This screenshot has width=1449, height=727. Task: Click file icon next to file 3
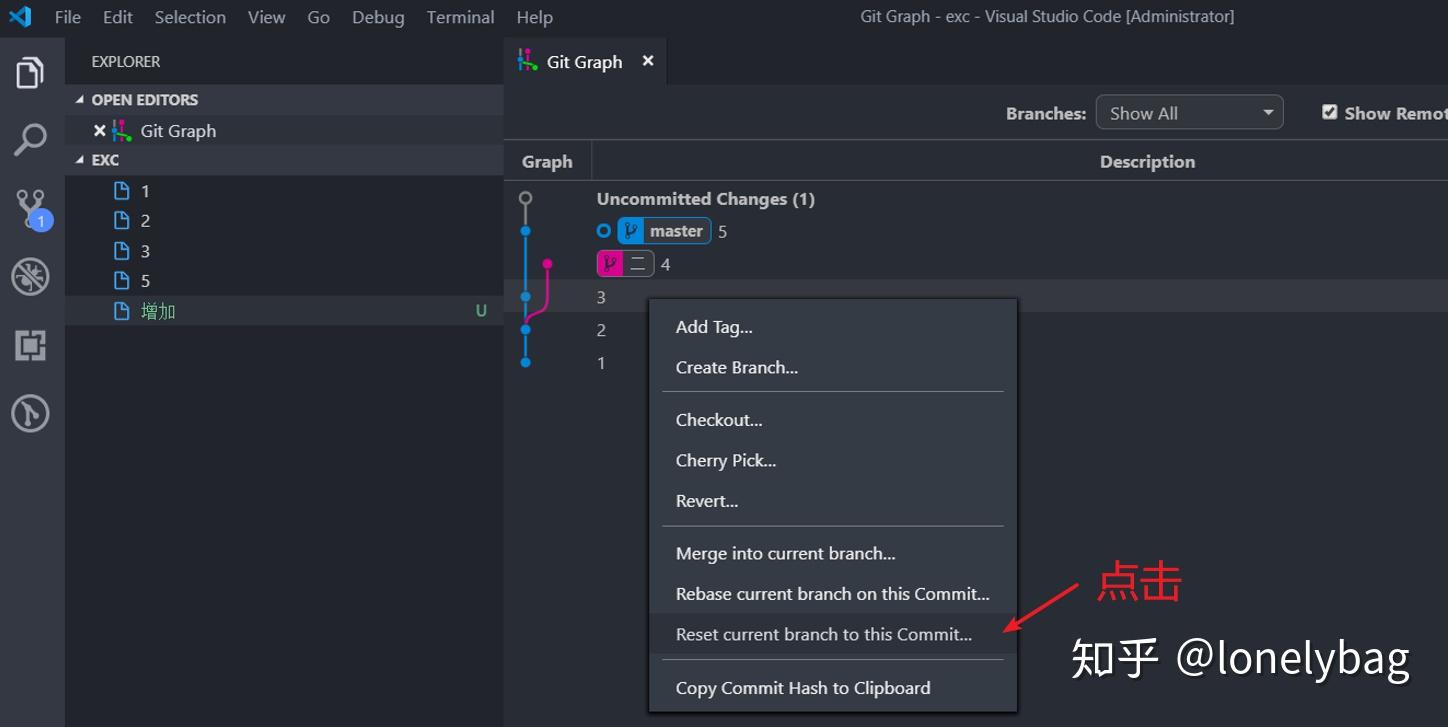click(122, 250)
